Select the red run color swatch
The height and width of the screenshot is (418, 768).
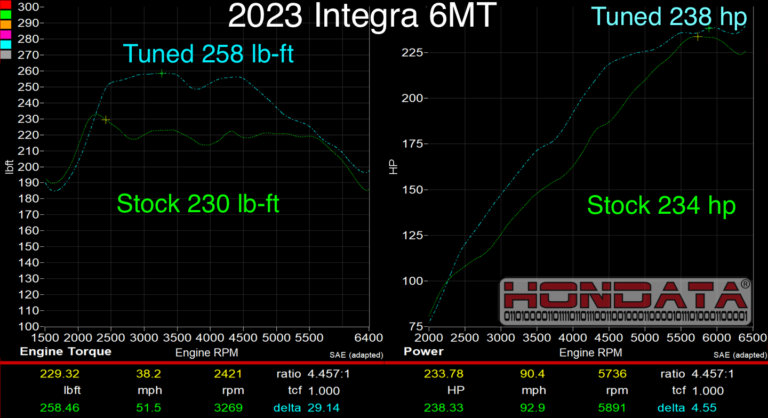pyautogui.click(x=5, y=5)
